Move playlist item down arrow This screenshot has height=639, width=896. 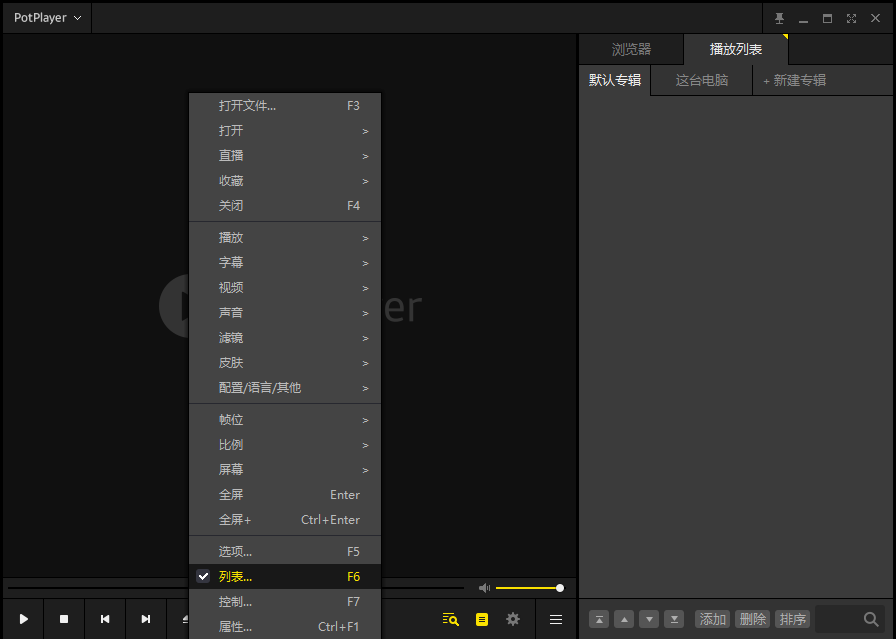click(x=649, y=619)
